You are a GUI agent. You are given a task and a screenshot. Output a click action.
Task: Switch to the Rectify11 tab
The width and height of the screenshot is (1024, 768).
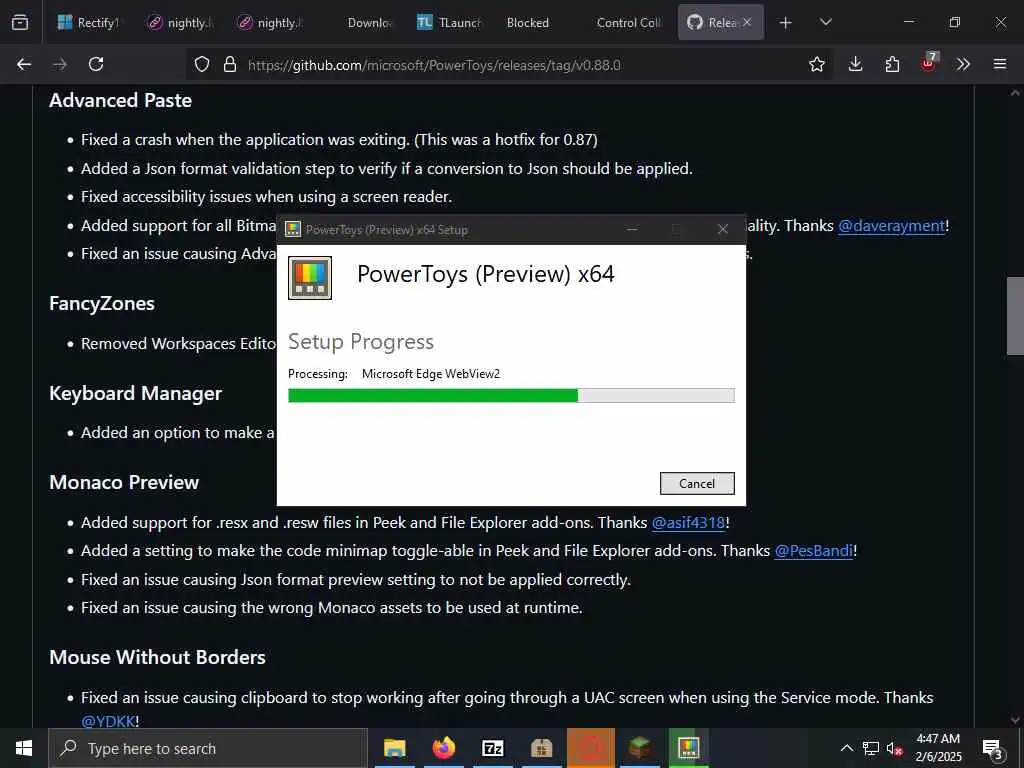(89, 23)
